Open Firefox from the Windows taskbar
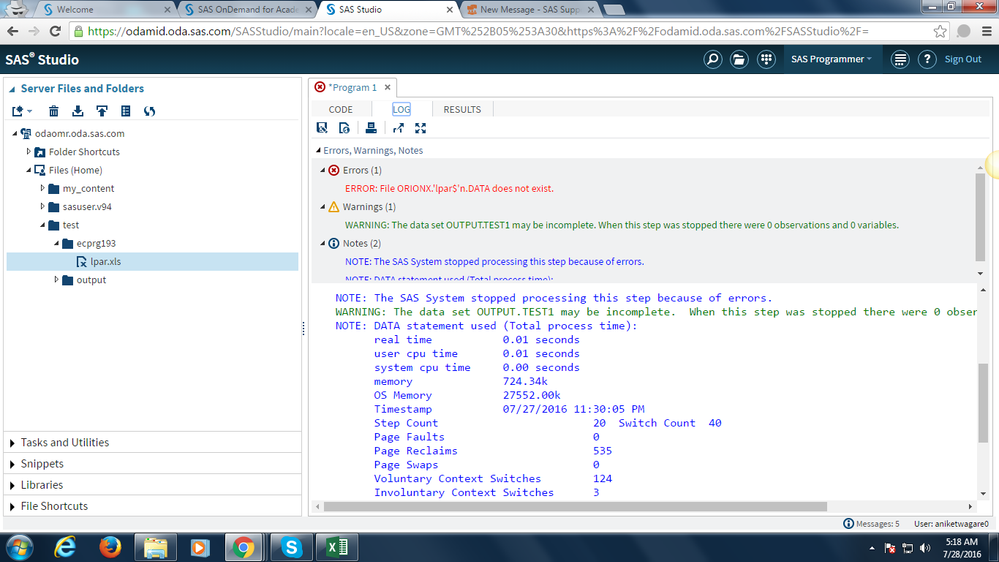999x562 pixels. click(x=110, y=547)
